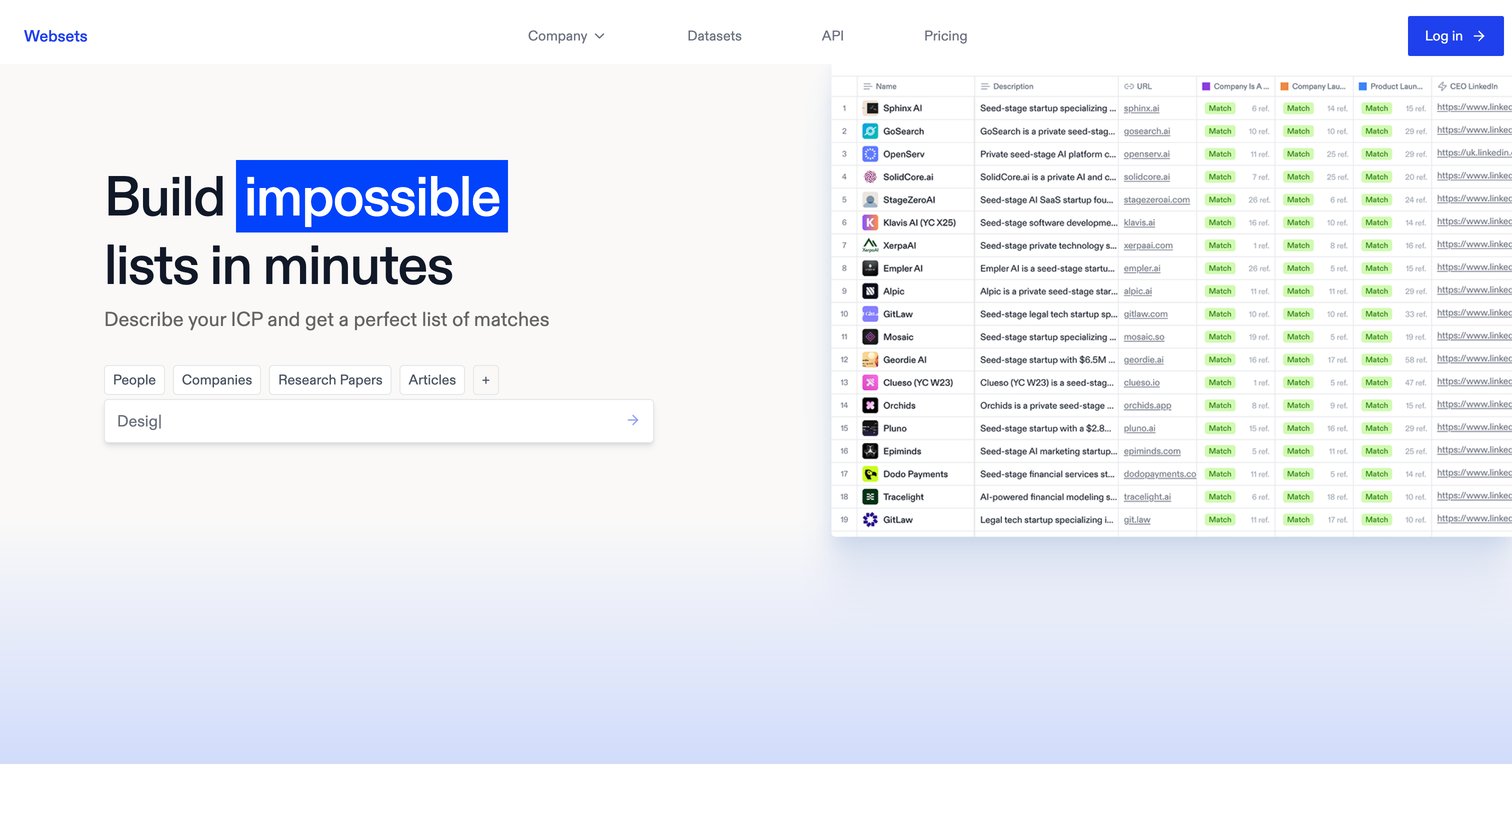This screenshot has width=1512, height=814.
Task: Select the Companies category chip
Action: pyautogui.click(x=217, y=380)
